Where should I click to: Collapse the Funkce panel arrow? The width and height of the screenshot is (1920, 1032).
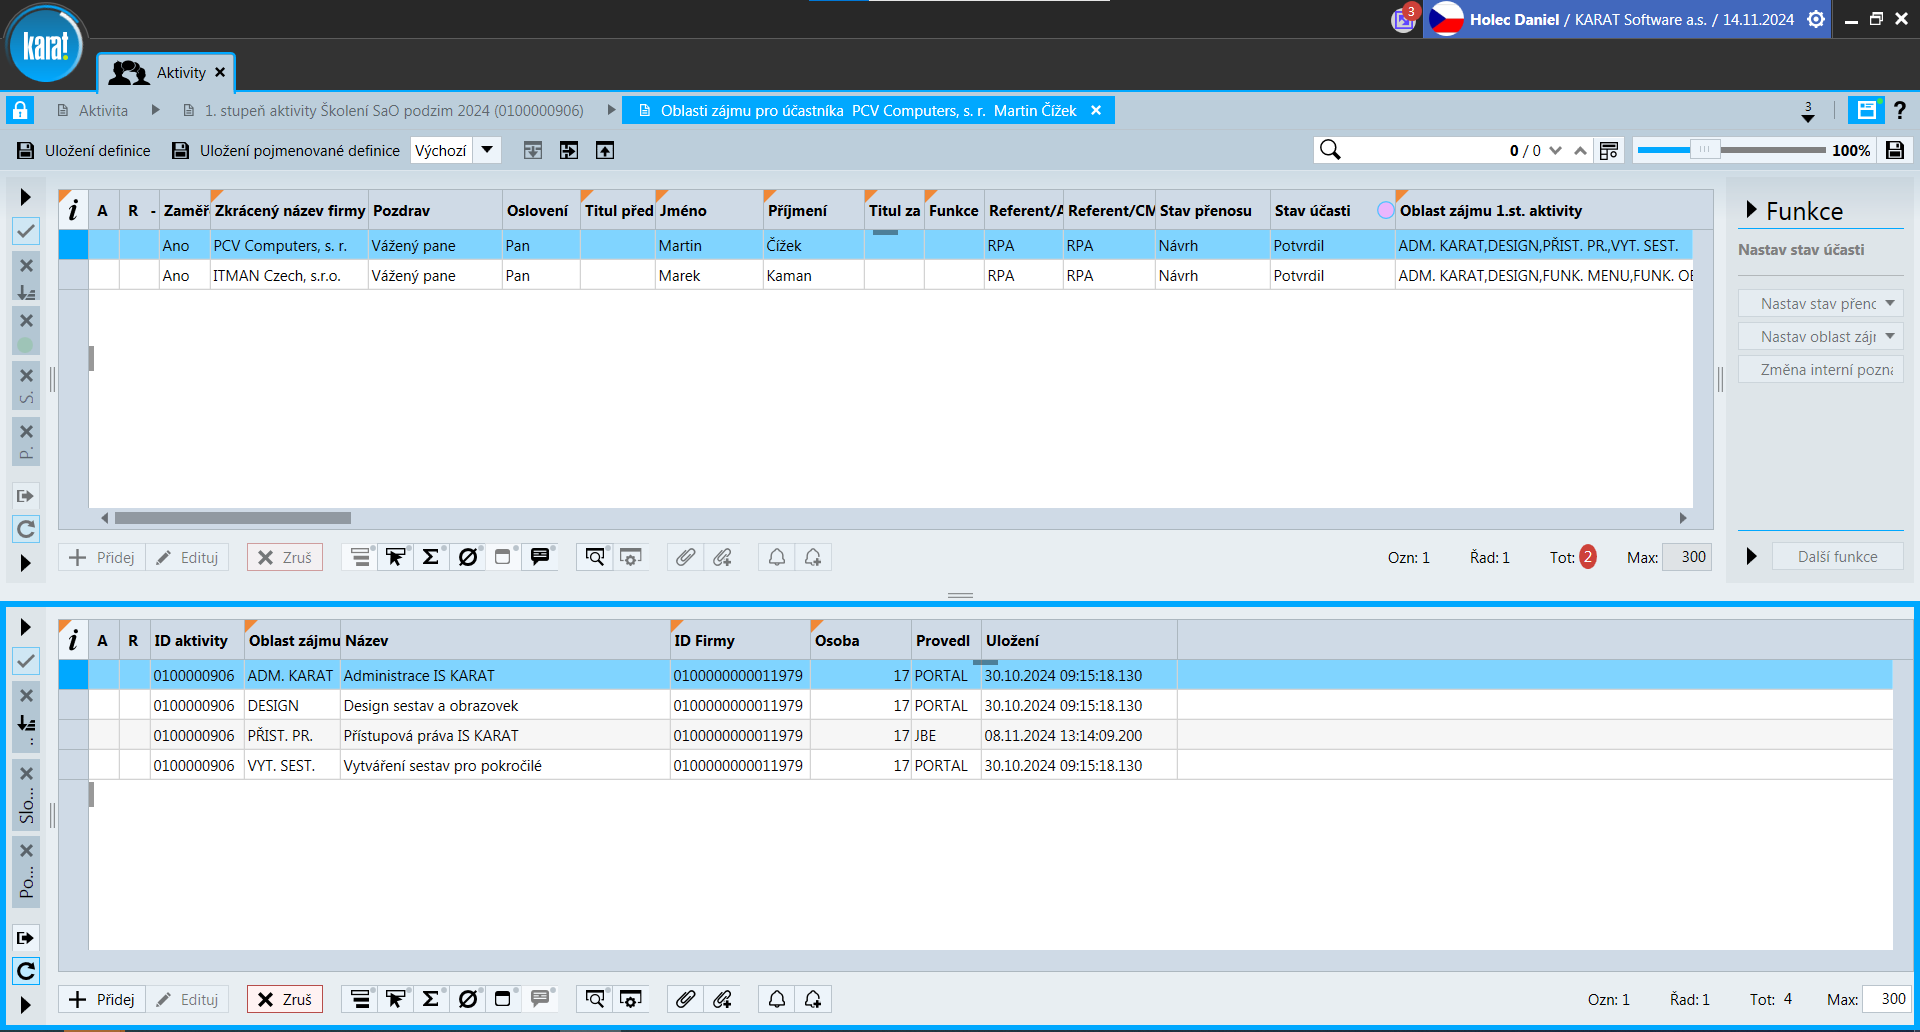click(1751, 210)
